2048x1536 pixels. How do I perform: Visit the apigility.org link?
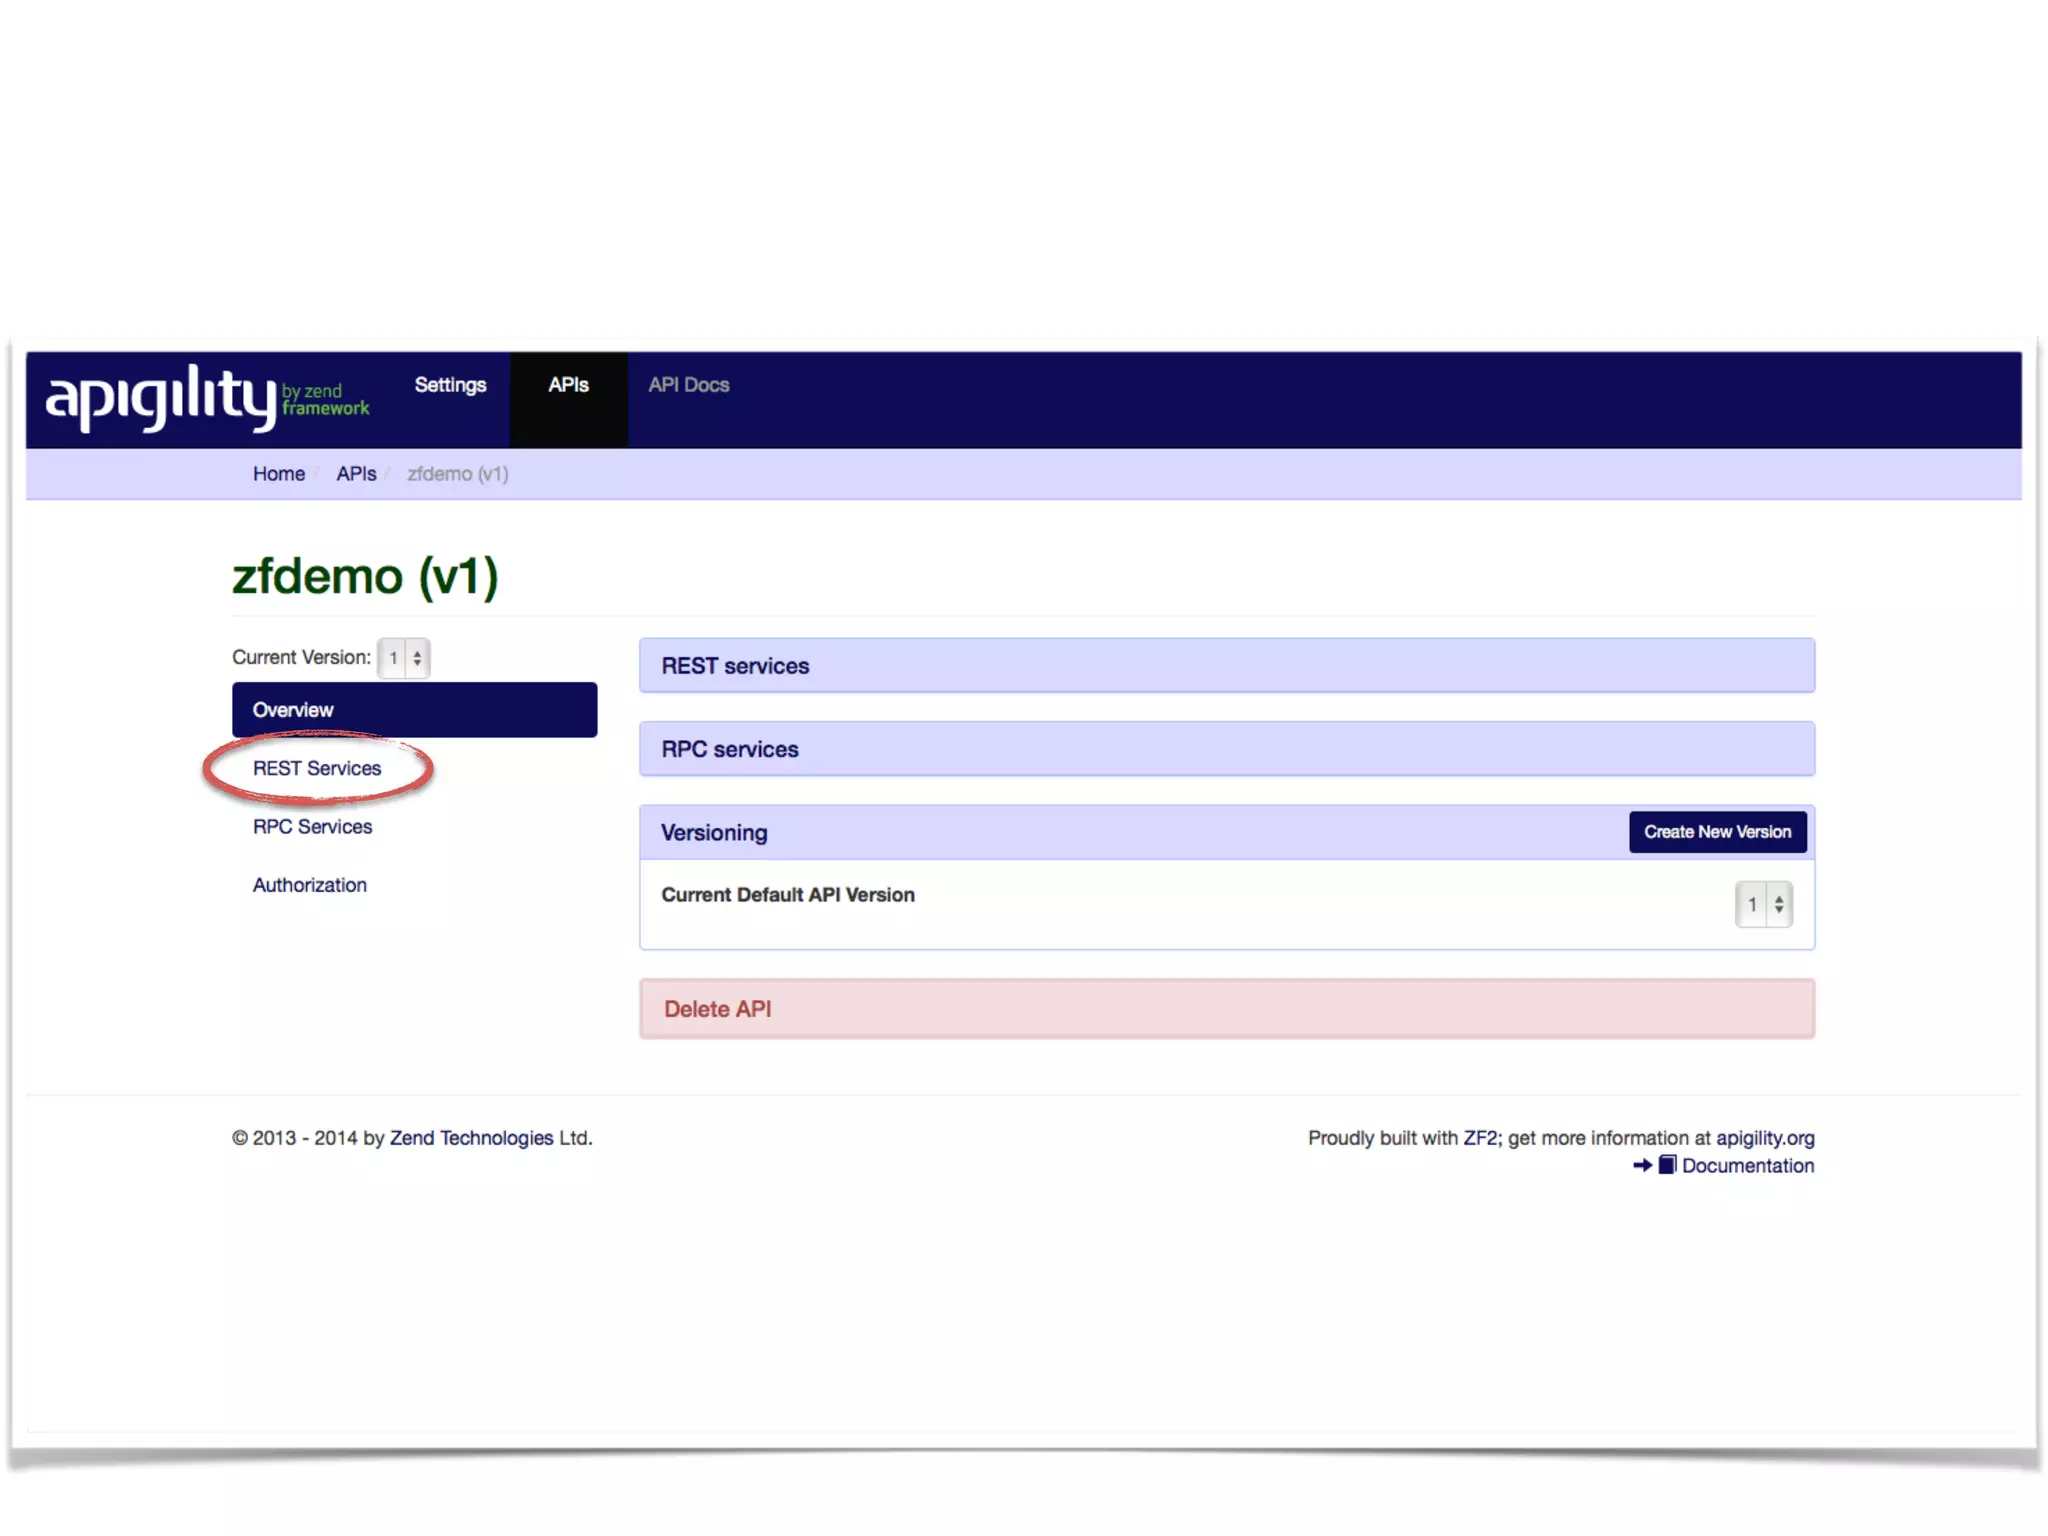click(1765, 1138)
